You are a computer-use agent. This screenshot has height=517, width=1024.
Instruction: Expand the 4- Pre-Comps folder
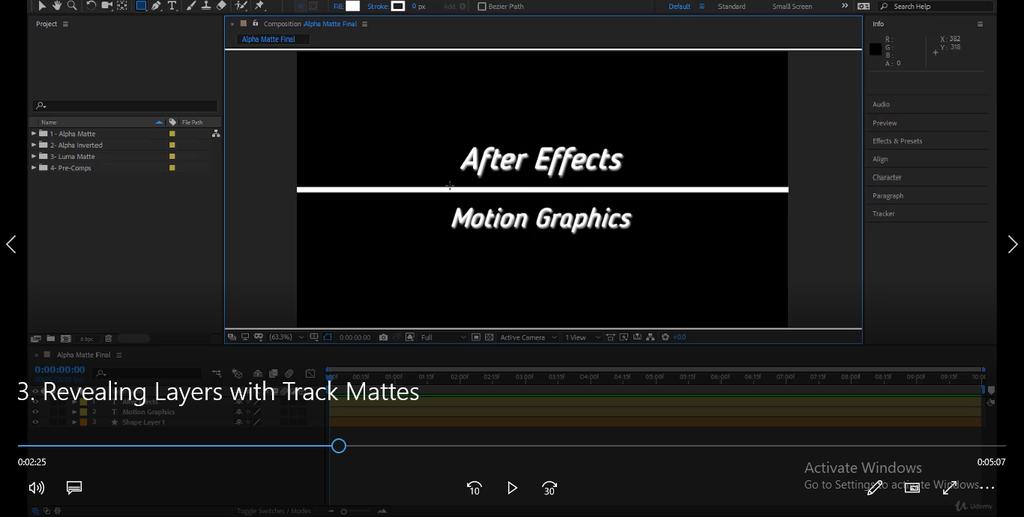tap(34, 168)
